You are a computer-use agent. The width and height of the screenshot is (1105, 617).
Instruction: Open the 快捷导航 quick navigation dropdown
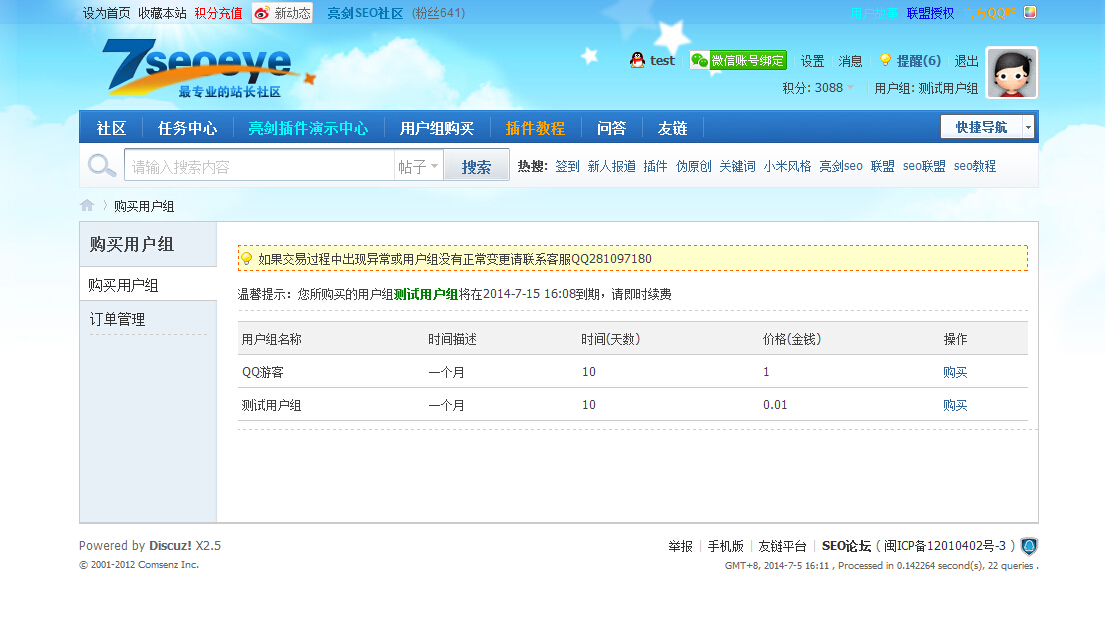tap(1028, 127)
